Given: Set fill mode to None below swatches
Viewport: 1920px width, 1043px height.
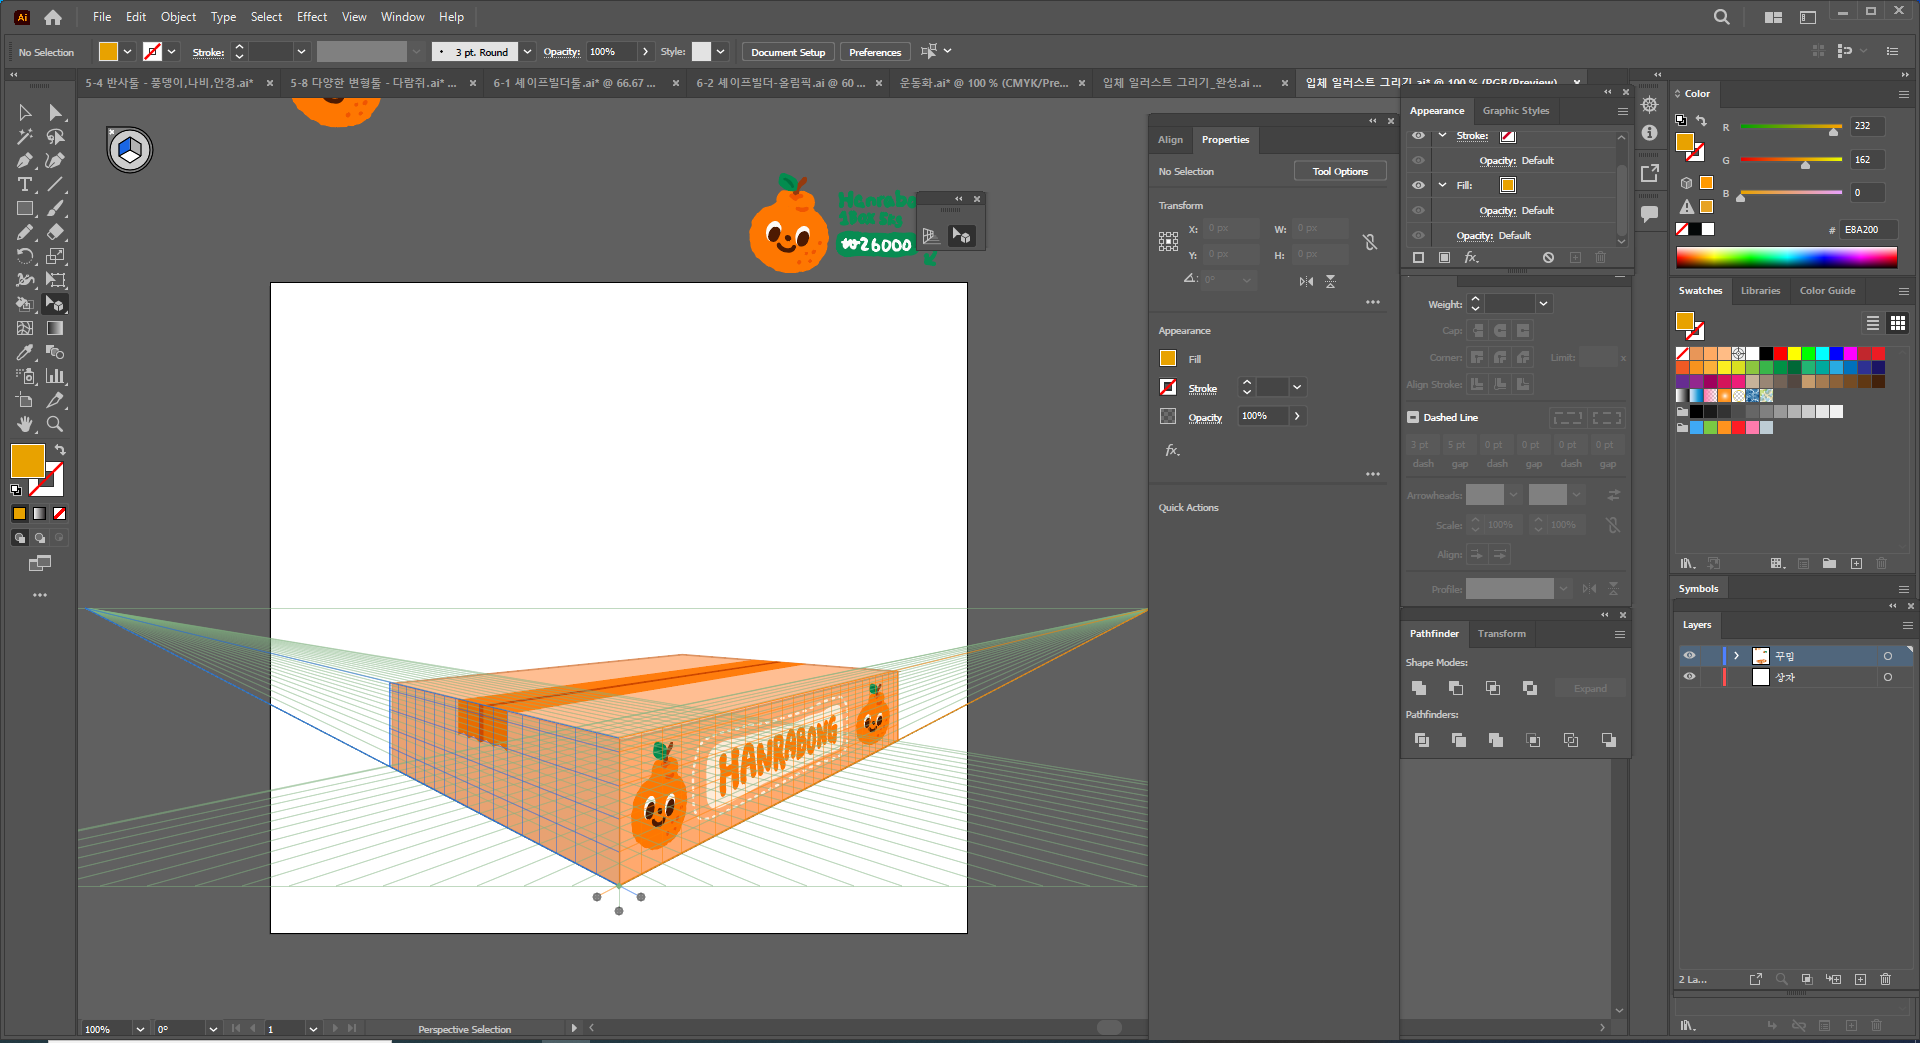Looking at the screenshot, I should coord(59,514).
